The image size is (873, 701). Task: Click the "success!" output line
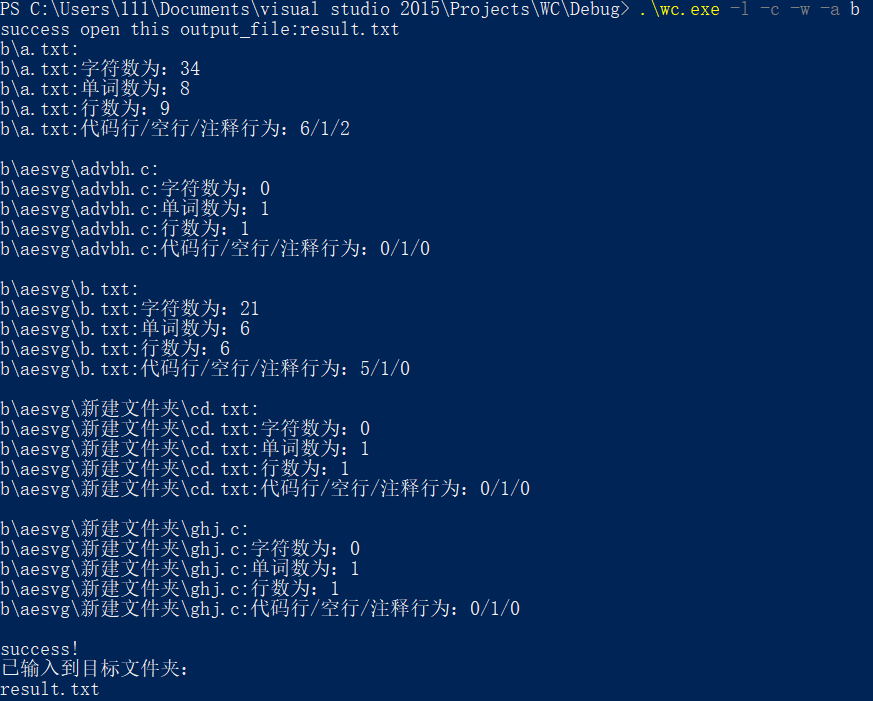[x=40, y=649]
